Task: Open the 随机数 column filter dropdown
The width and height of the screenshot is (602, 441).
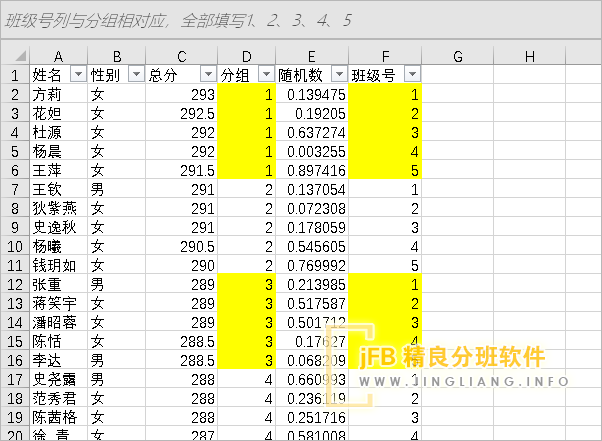Action: 339,74
